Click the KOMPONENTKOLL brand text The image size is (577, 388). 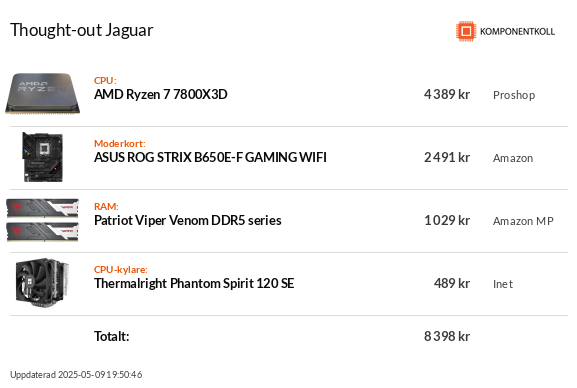pos(517,32)
